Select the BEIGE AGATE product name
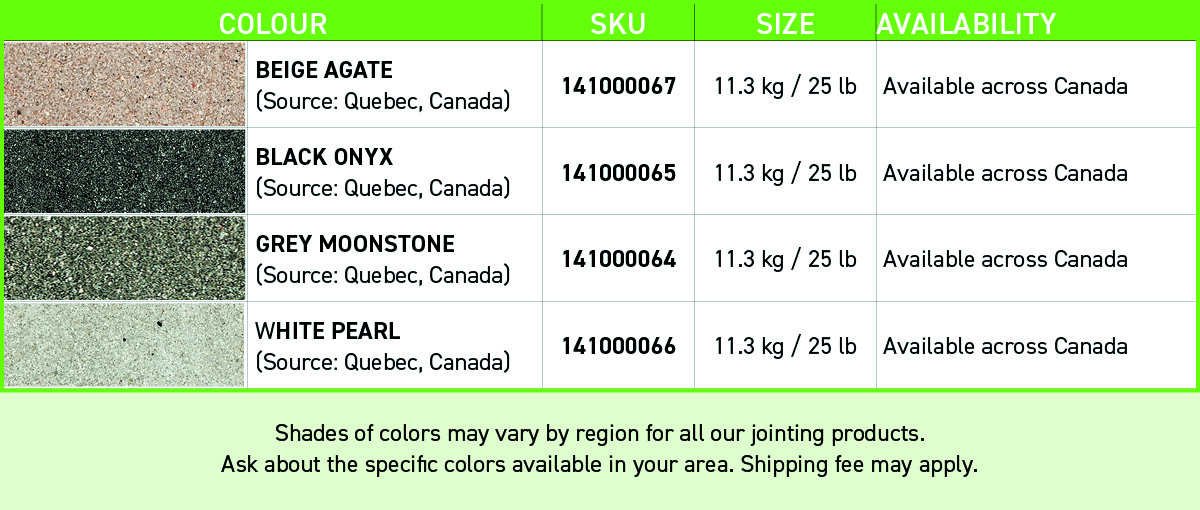1200x510 pixels. coord(324,70)
